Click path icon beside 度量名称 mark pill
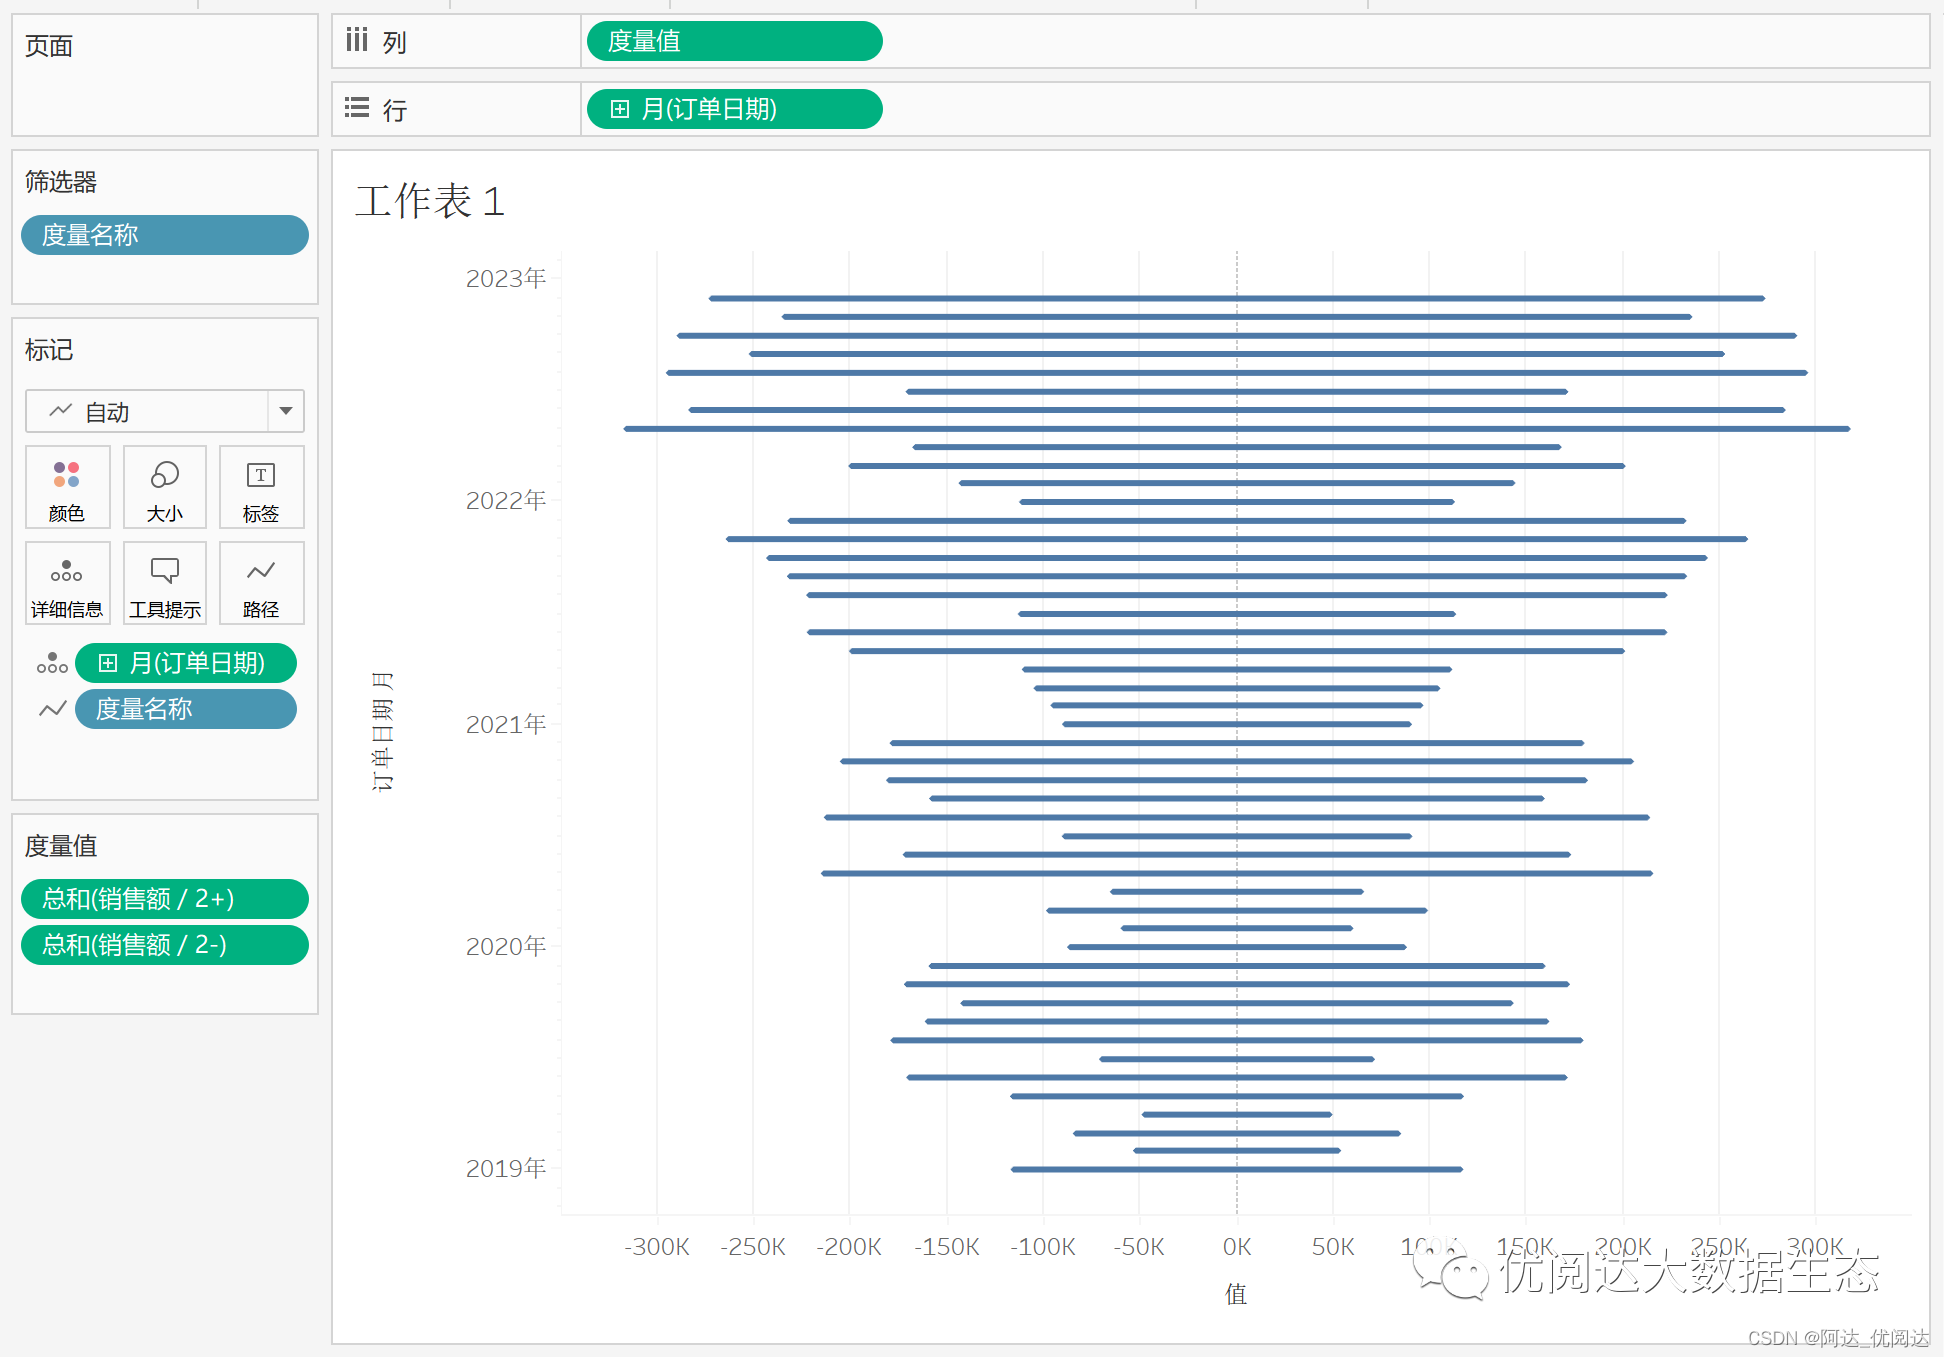This screenshot has height=1357, width=1944. click(x=52, y=709)
